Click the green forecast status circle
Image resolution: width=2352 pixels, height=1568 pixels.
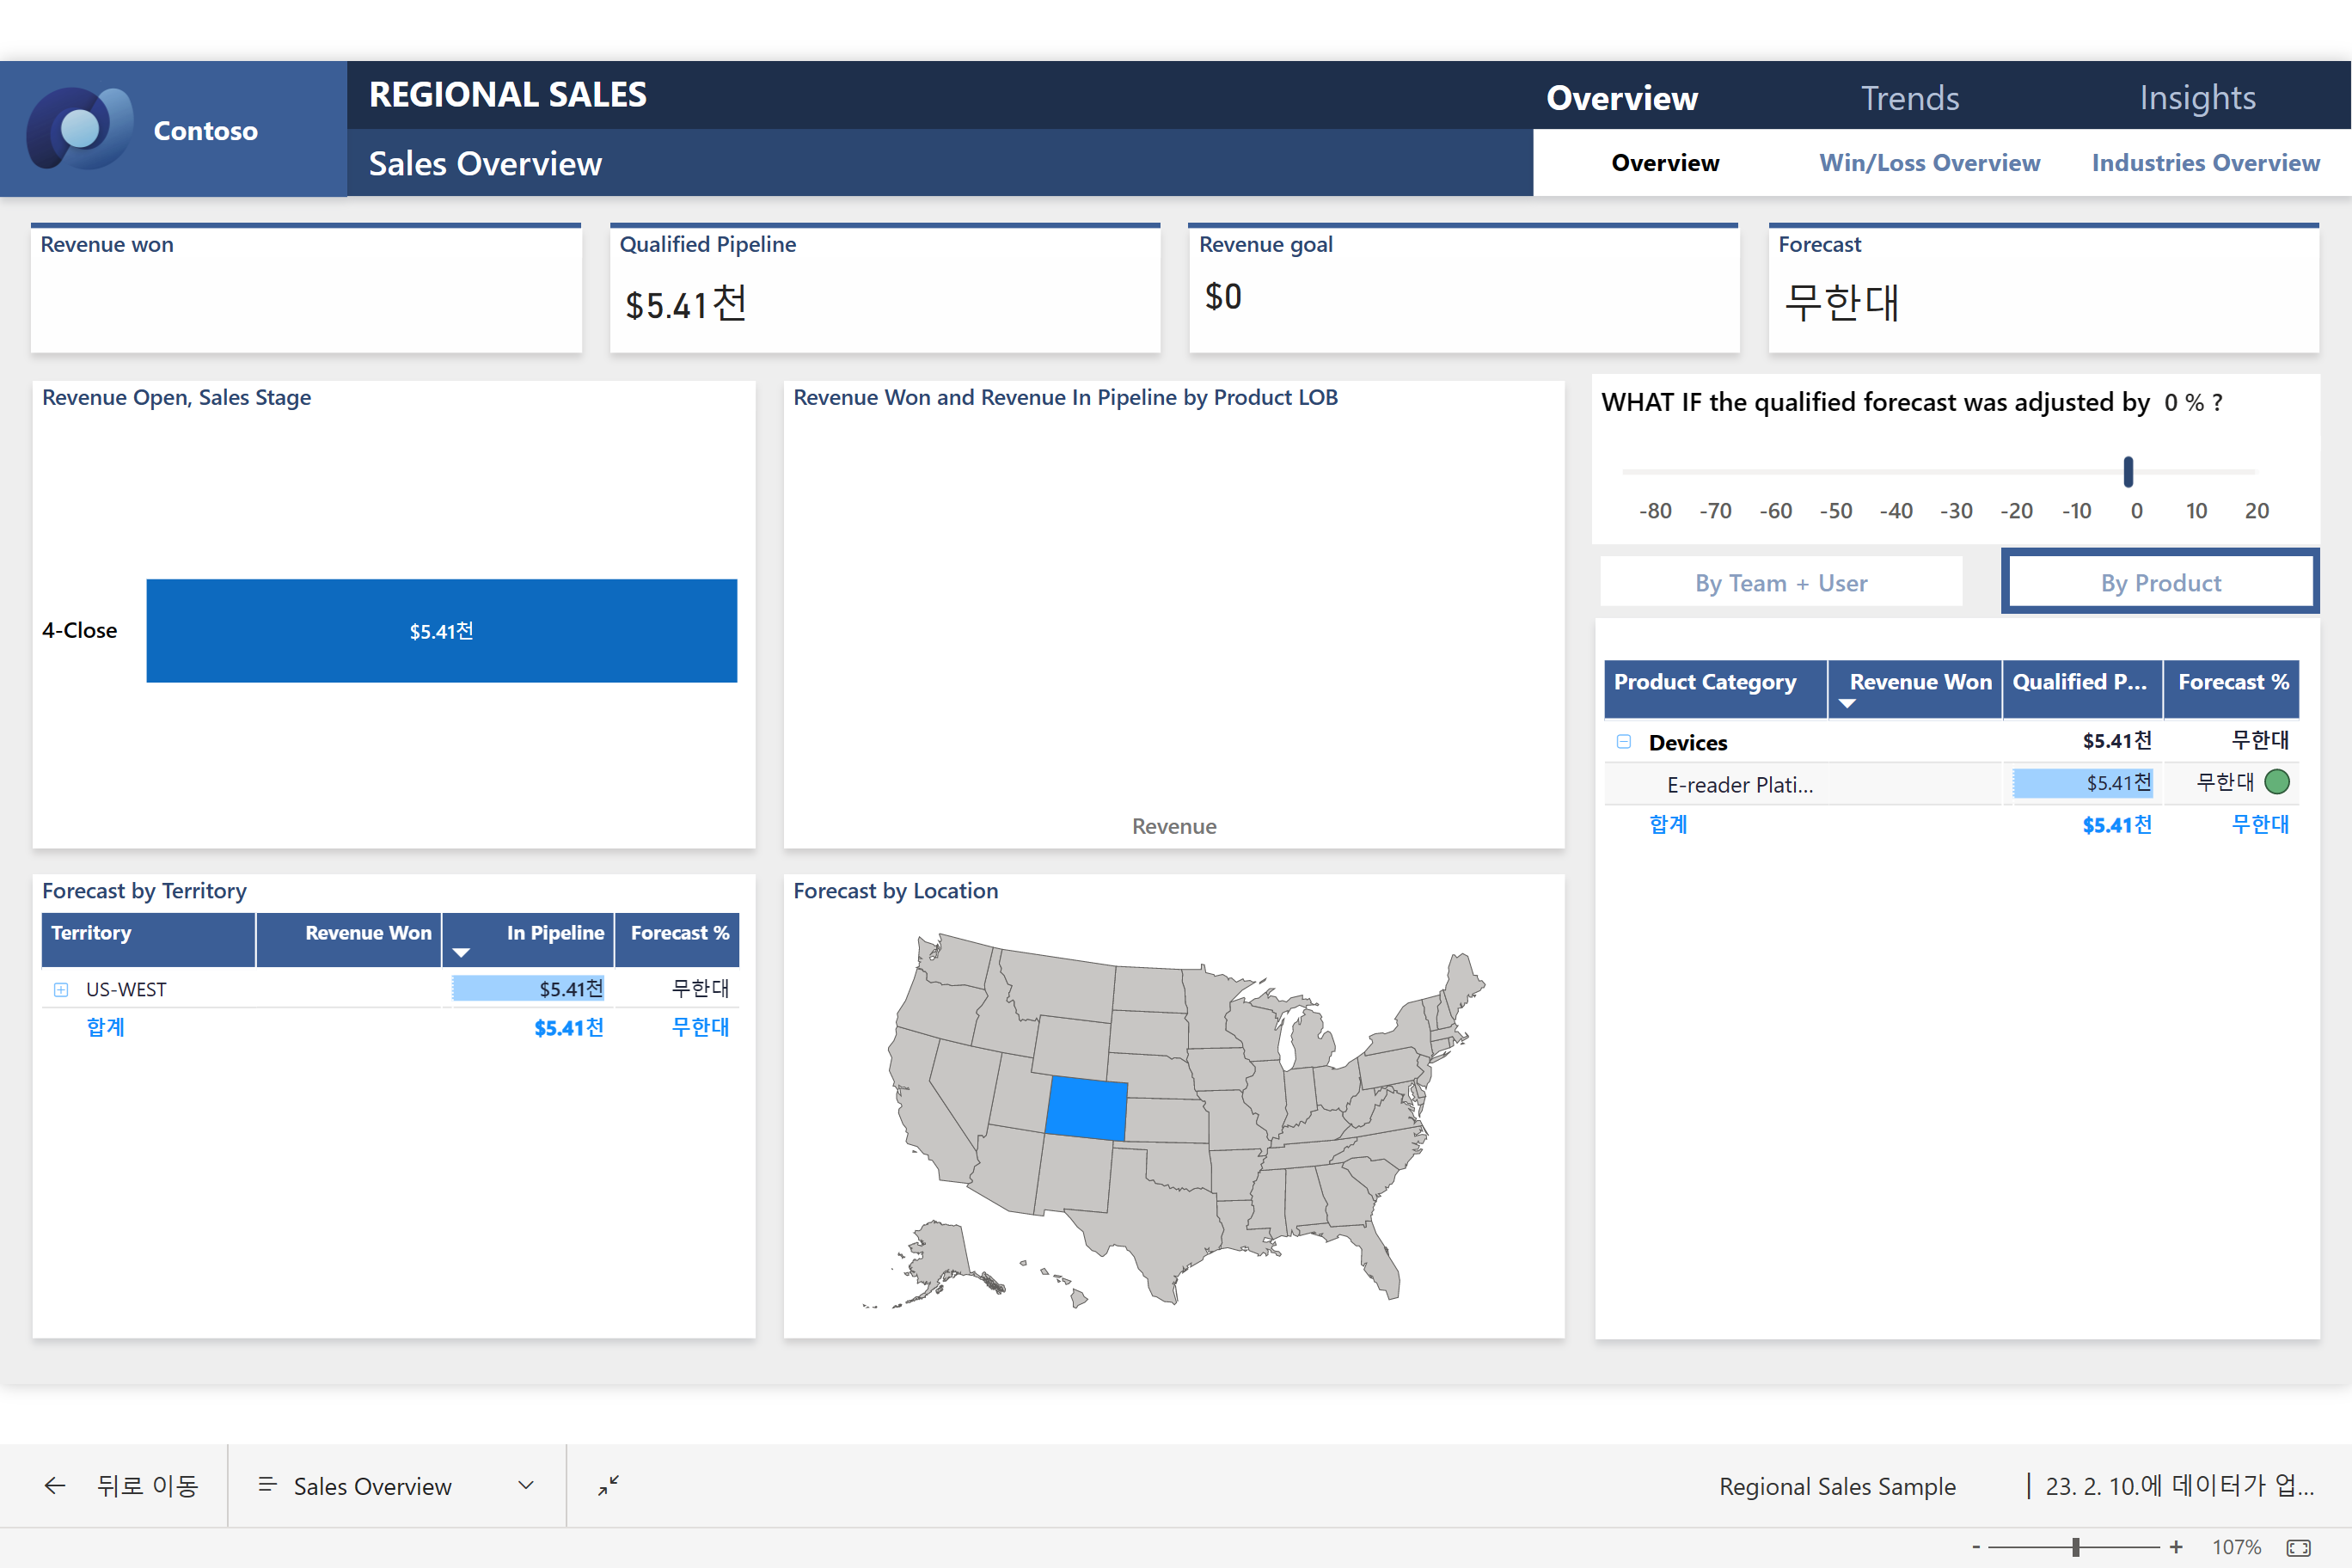click(2277, 782)
